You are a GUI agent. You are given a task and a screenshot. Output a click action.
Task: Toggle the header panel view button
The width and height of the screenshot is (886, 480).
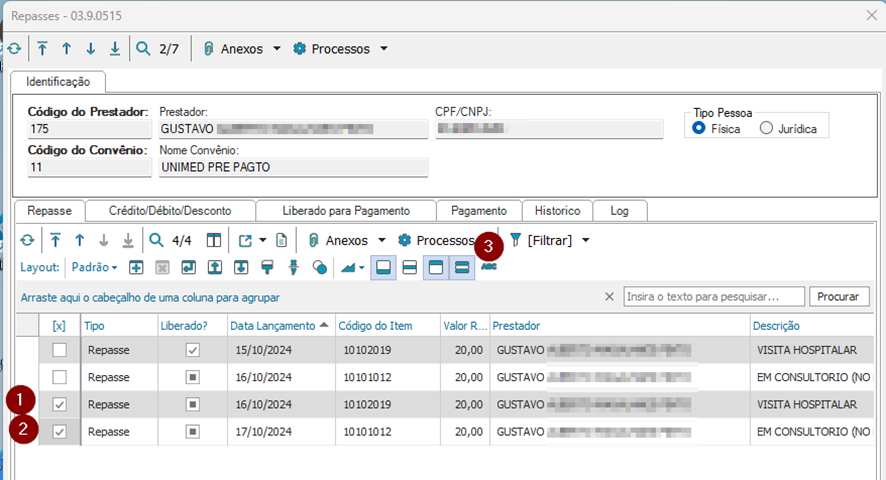point(436,267)
